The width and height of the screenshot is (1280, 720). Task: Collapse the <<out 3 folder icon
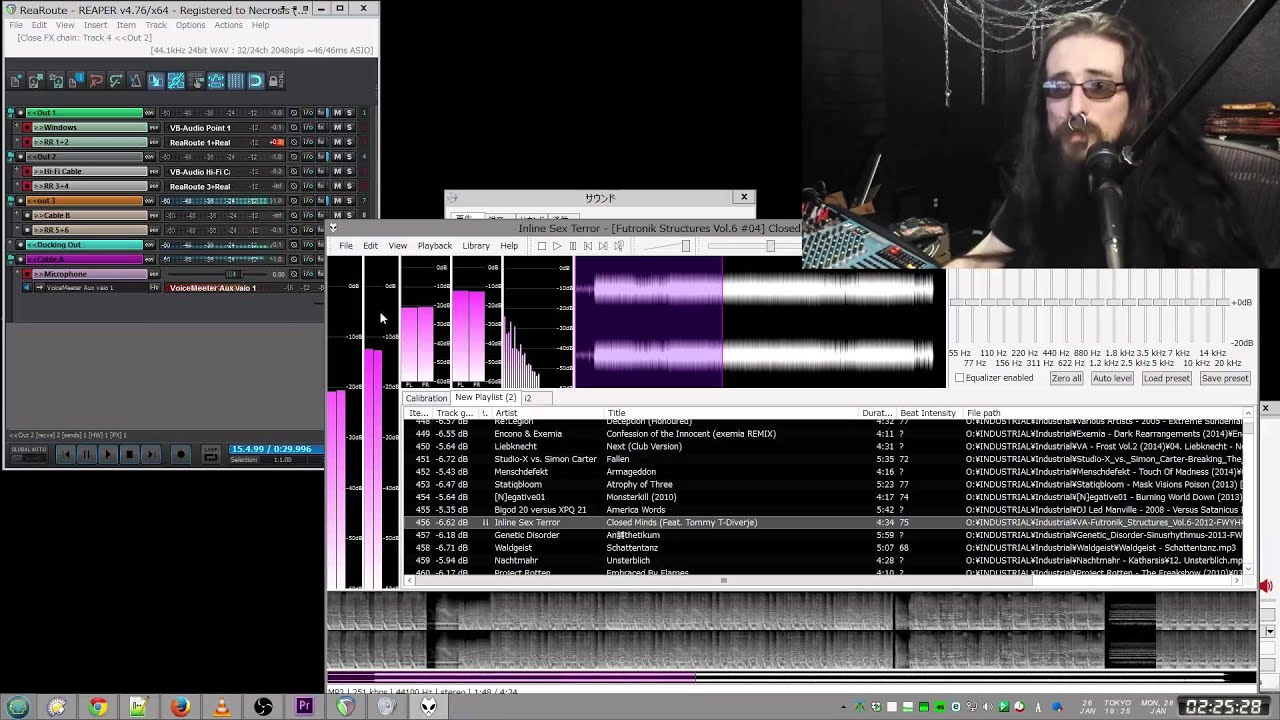point(11,201)
